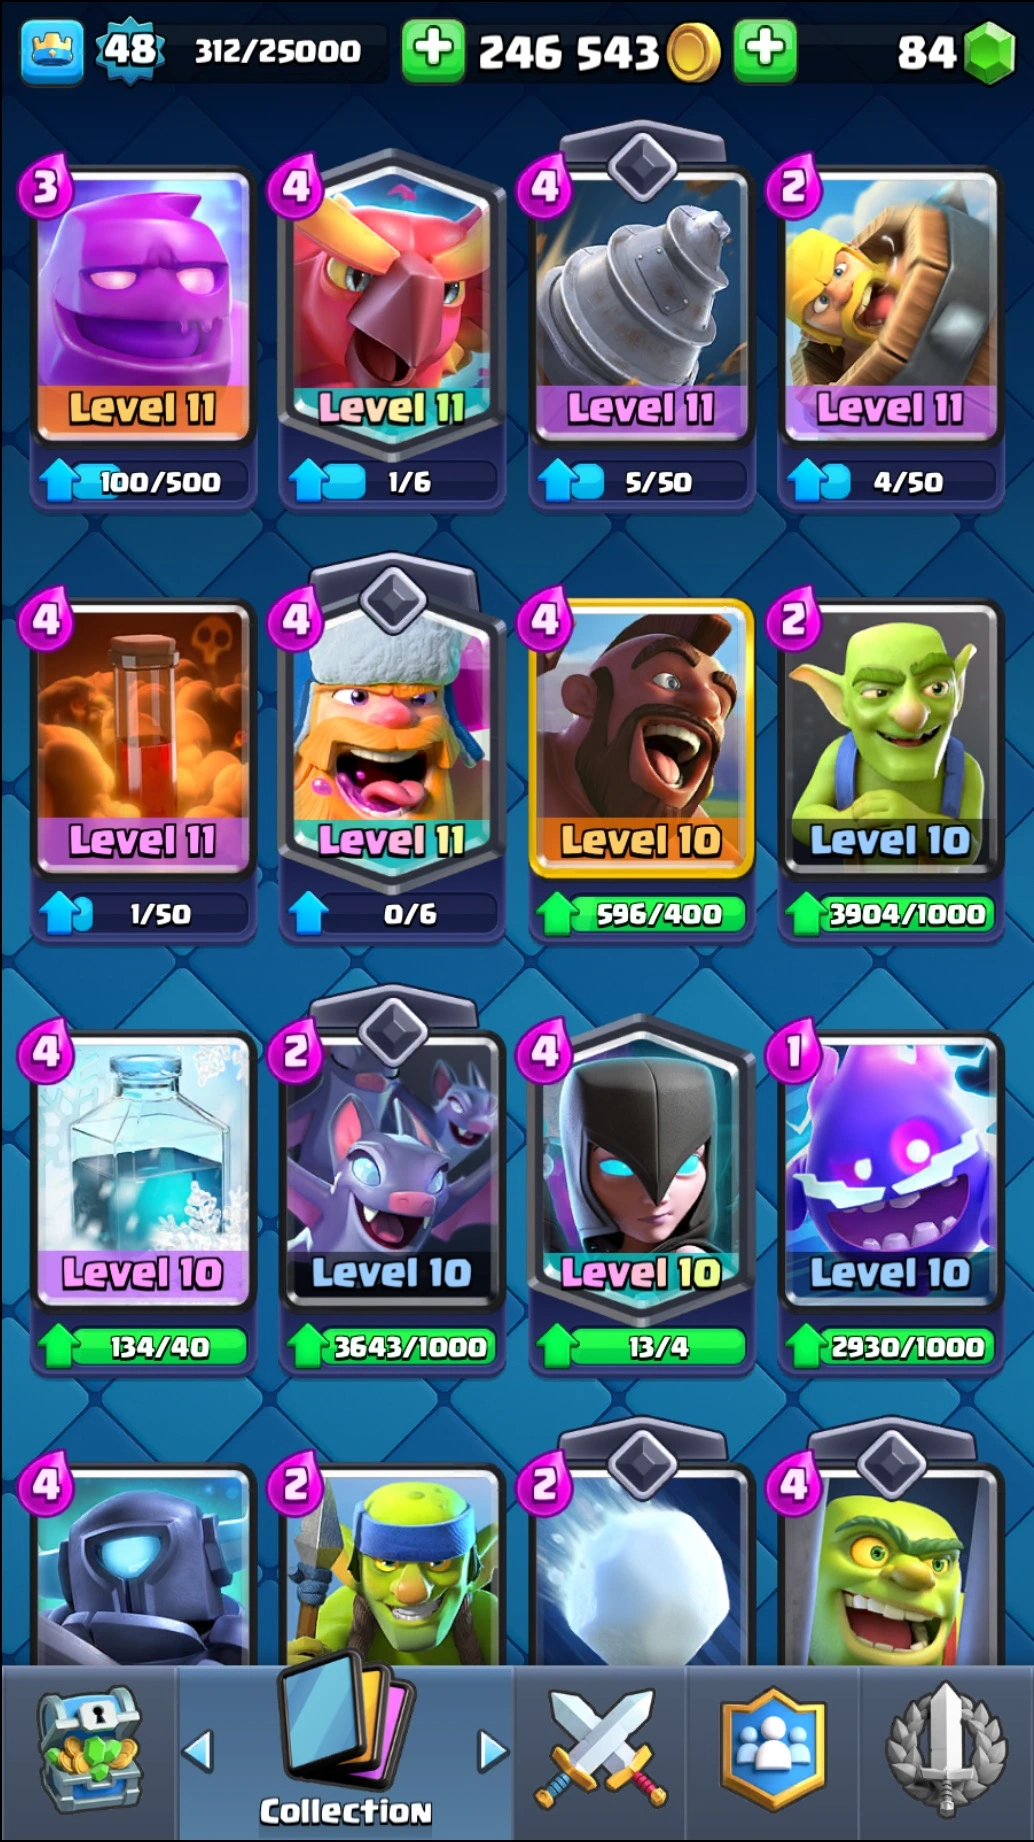Screen dimensions: 1034x1842
Task: Click the right arrow beside Collection
Action: pyautogui.click(x=492, y=1751)
